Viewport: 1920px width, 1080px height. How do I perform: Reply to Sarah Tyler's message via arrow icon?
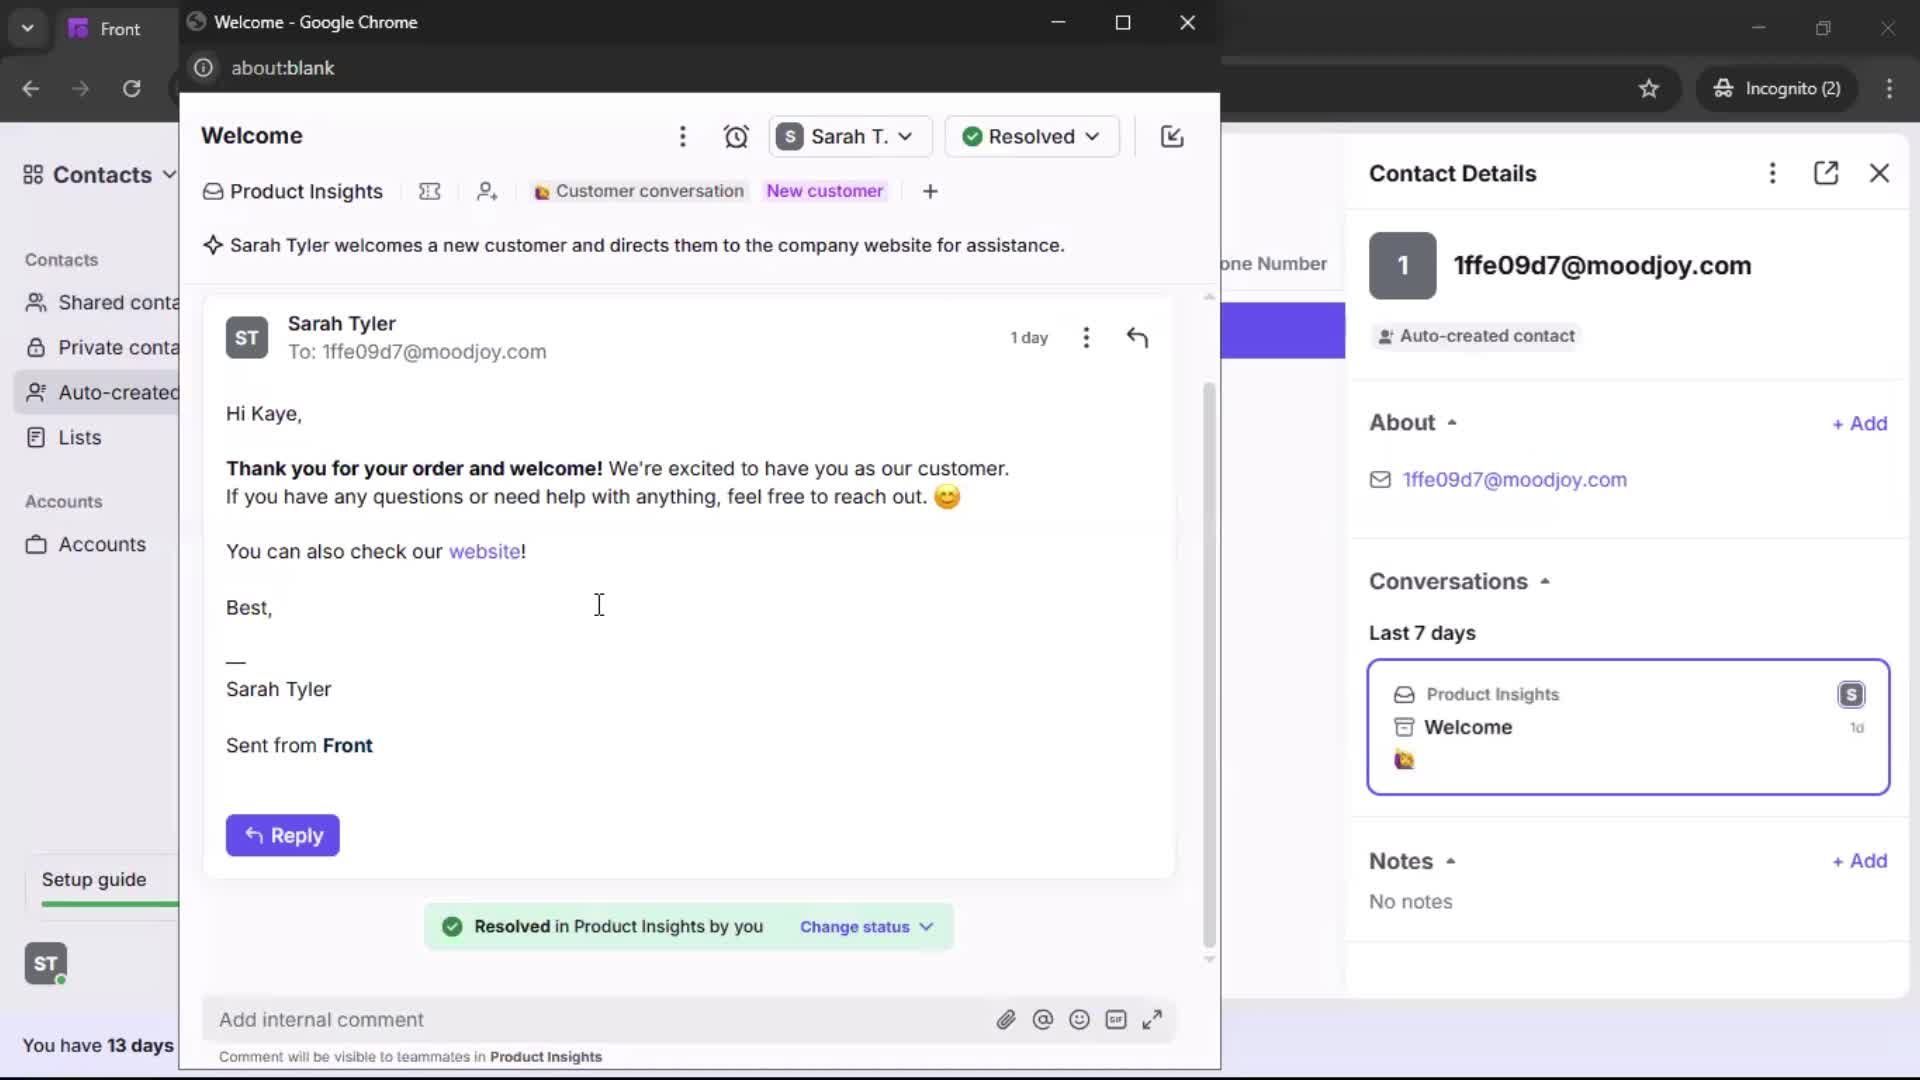click(x=1139, y=337)
